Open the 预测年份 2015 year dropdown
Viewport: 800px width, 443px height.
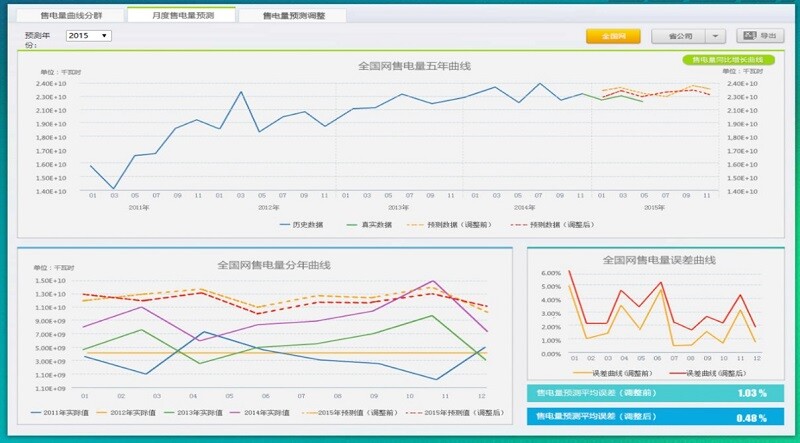coord(88,36)
